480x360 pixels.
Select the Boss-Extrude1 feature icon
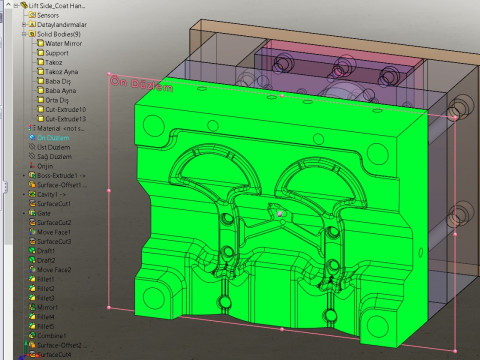click(32, 175)
